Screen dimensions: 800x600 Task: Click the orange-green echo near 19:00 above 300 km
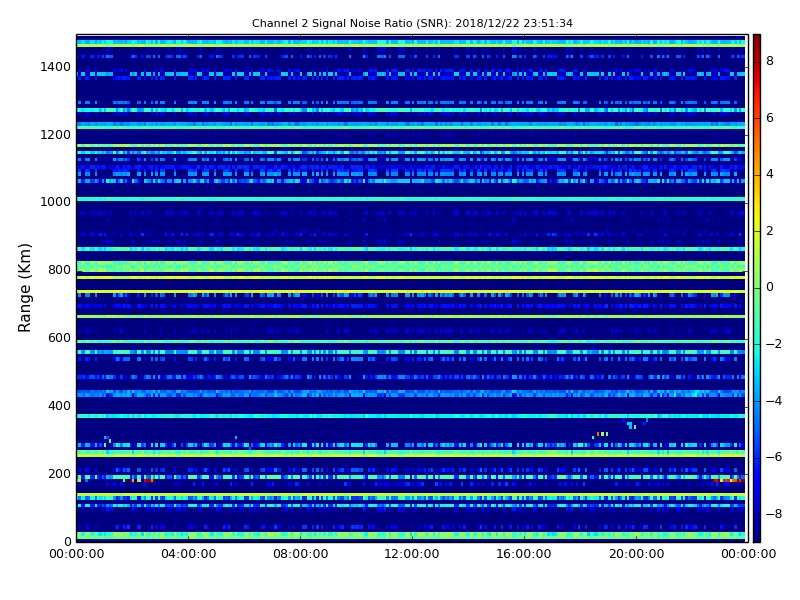(x=602, y=434)
